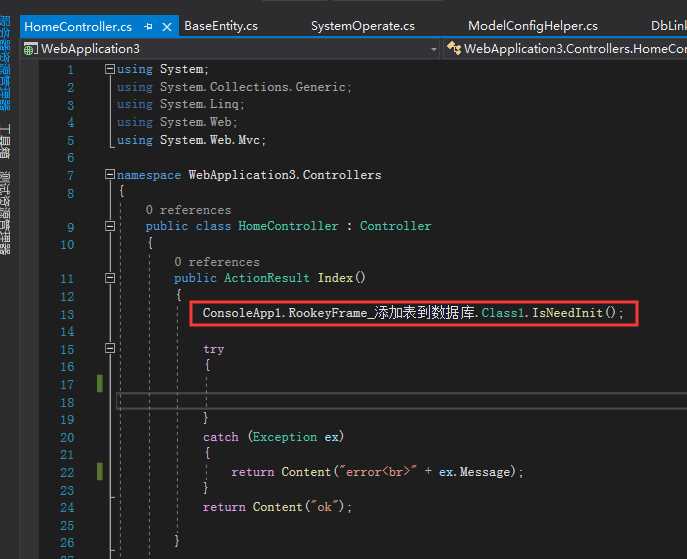Click System.Linq using statement
Viewport: 687px width, 559px height.
[x=181, y=104]
